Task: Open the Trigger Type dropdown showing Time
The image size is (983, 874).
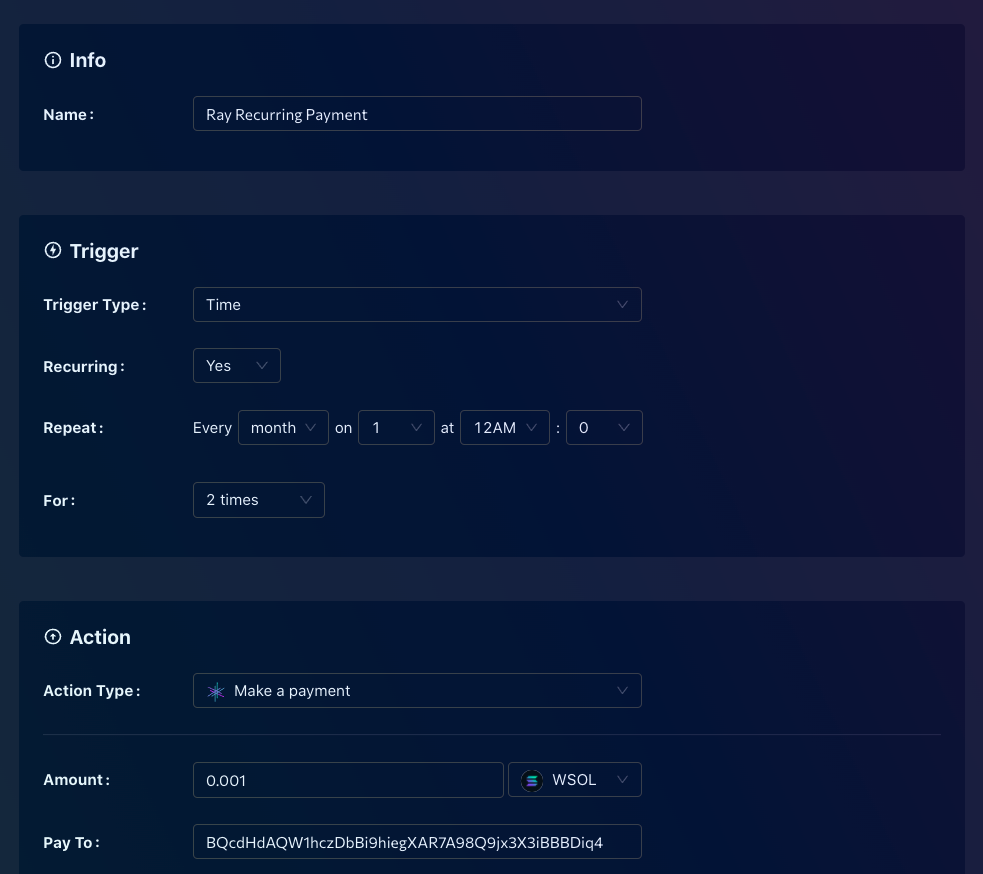Action: click(417, 304)
